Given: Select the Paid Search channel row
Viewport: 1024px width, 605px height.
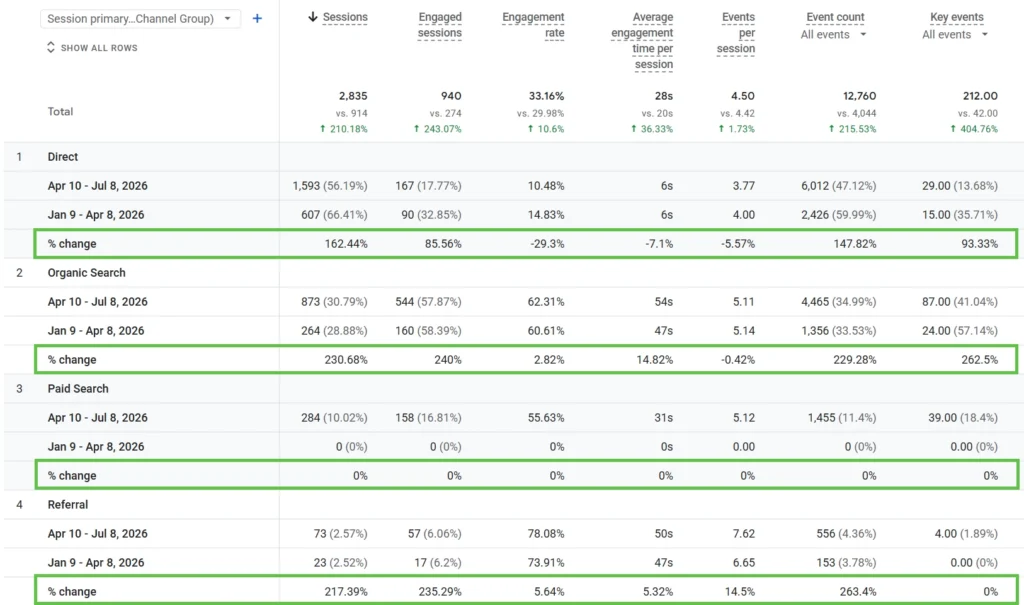Looking at the screenshot, I should 514,389.
